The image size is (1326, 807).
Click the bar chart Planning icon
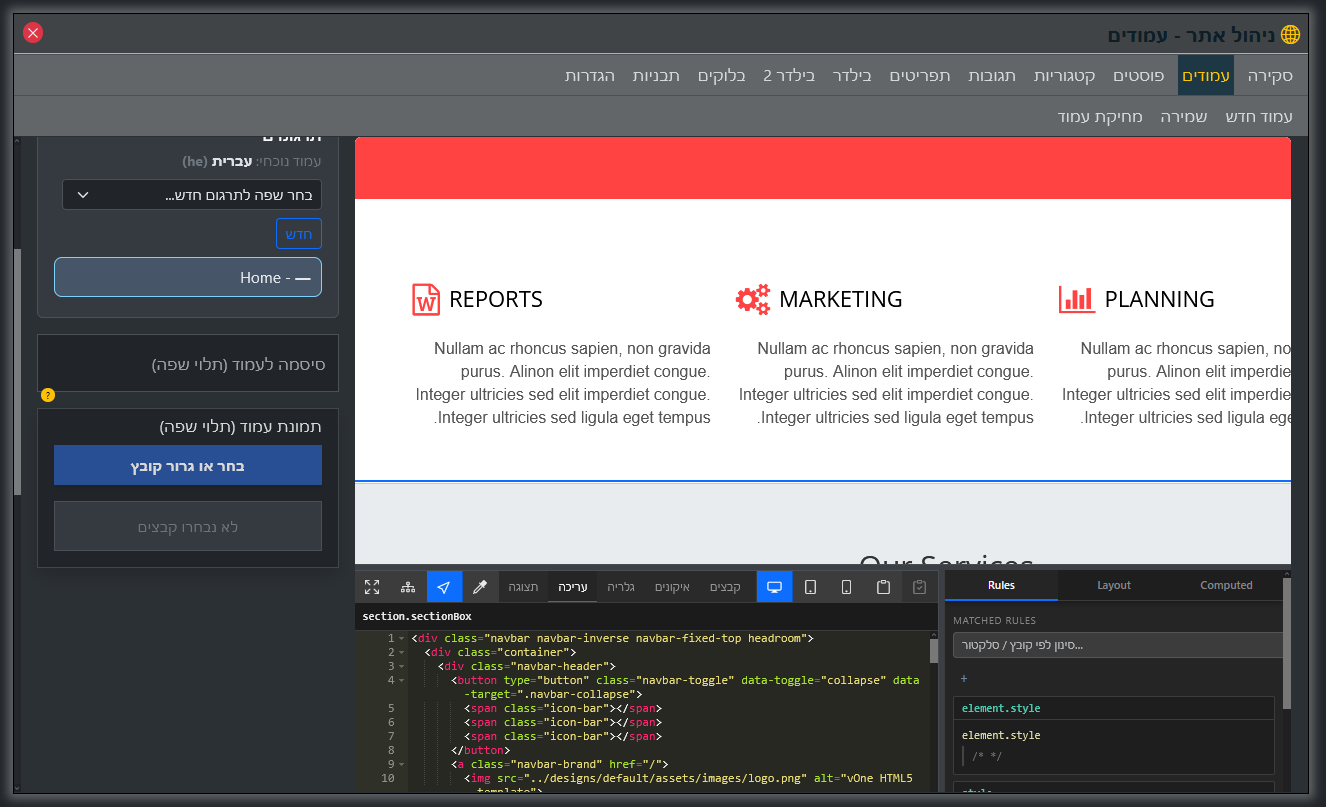pos(1077,299)
